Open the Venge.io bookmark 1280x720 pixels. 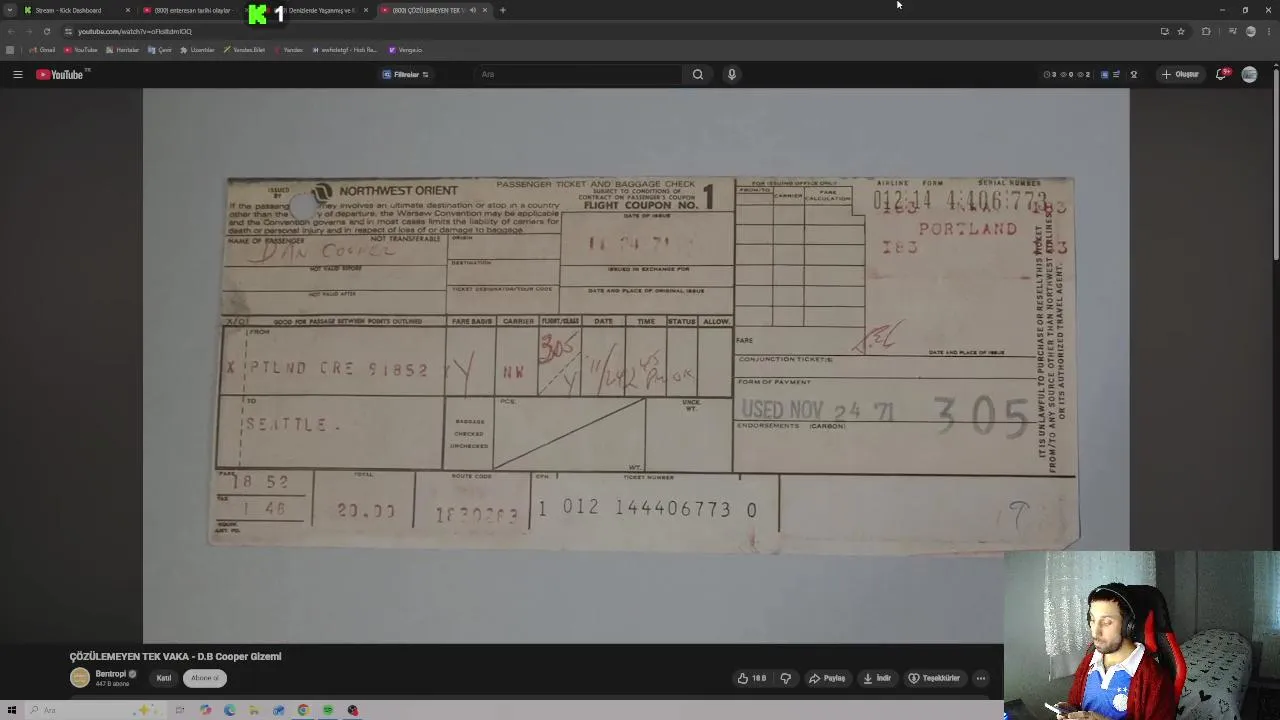click(x=405, y=50)
